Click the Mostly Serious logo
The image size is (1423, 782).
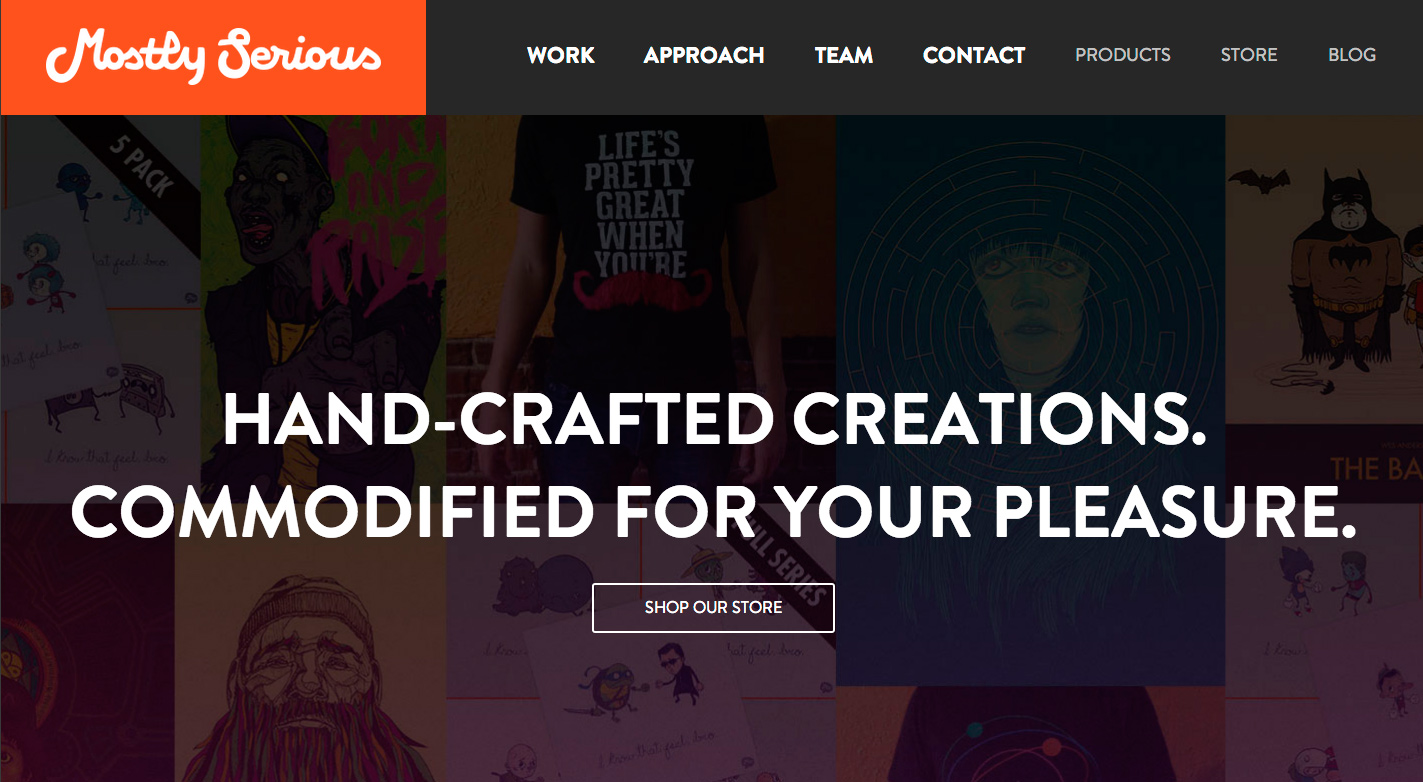(x=213, y=57)
